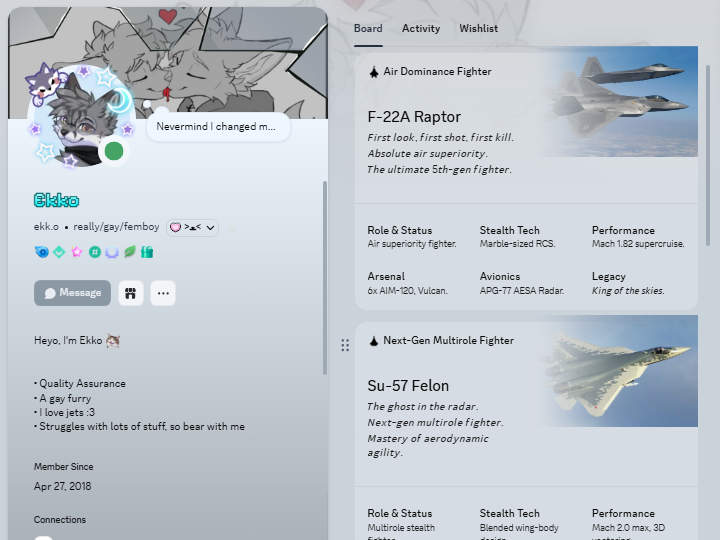Click the lavender laurel wreath badge
The width and height of the screenshot is (720, 540).
point(112,252)
